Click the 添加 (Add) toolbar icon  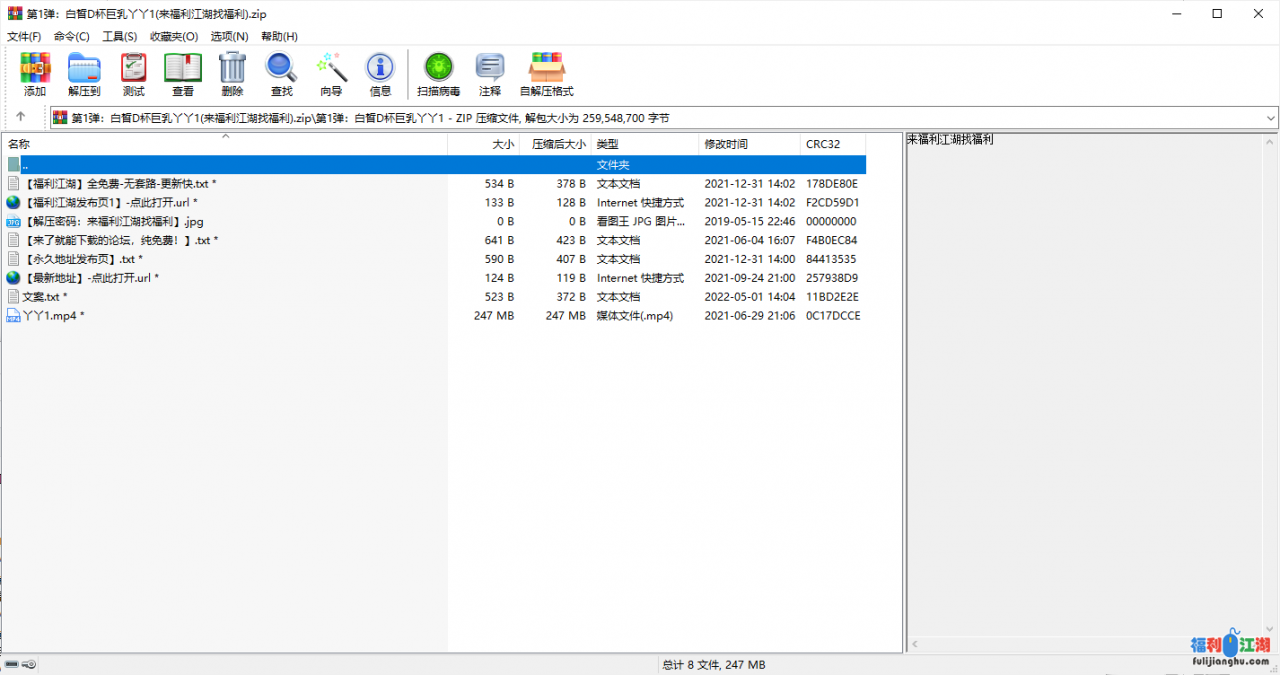[35, 74]
